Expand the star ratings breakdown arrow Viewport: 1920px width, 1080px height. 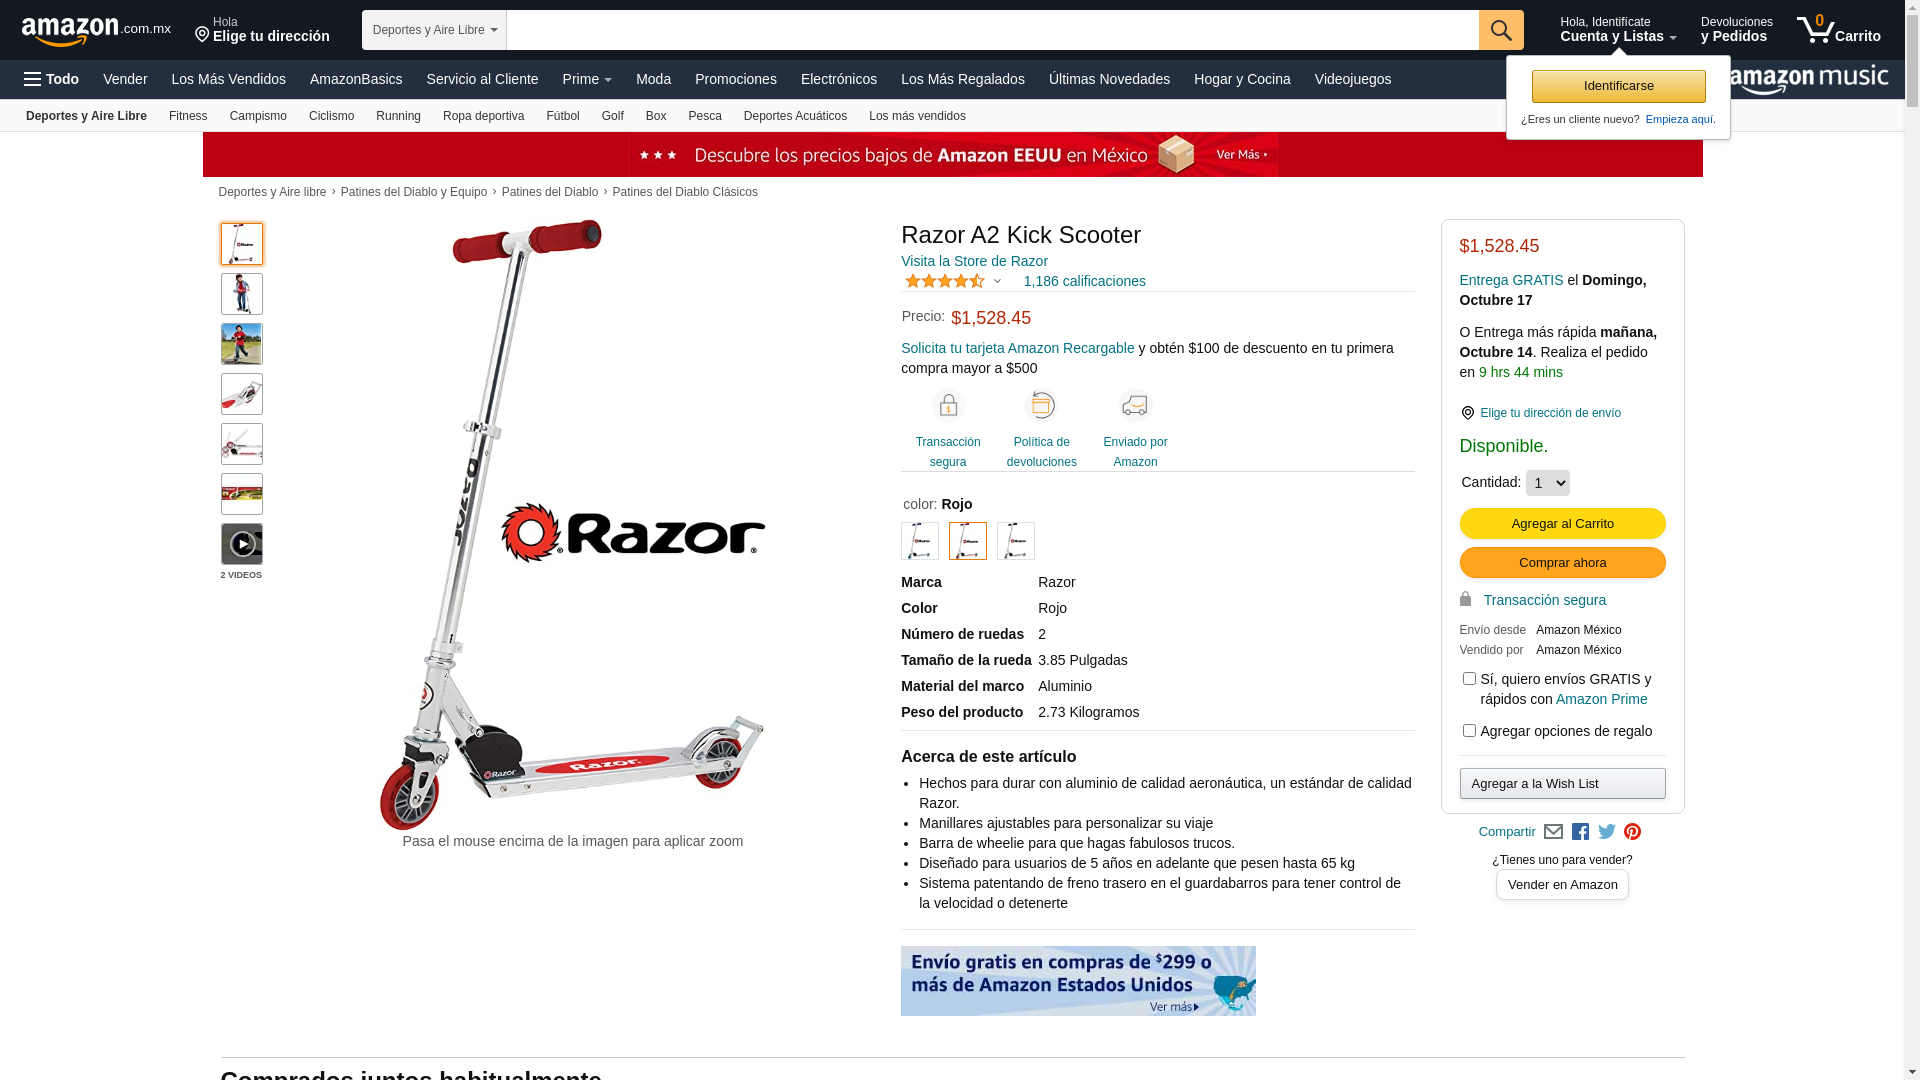997,282
